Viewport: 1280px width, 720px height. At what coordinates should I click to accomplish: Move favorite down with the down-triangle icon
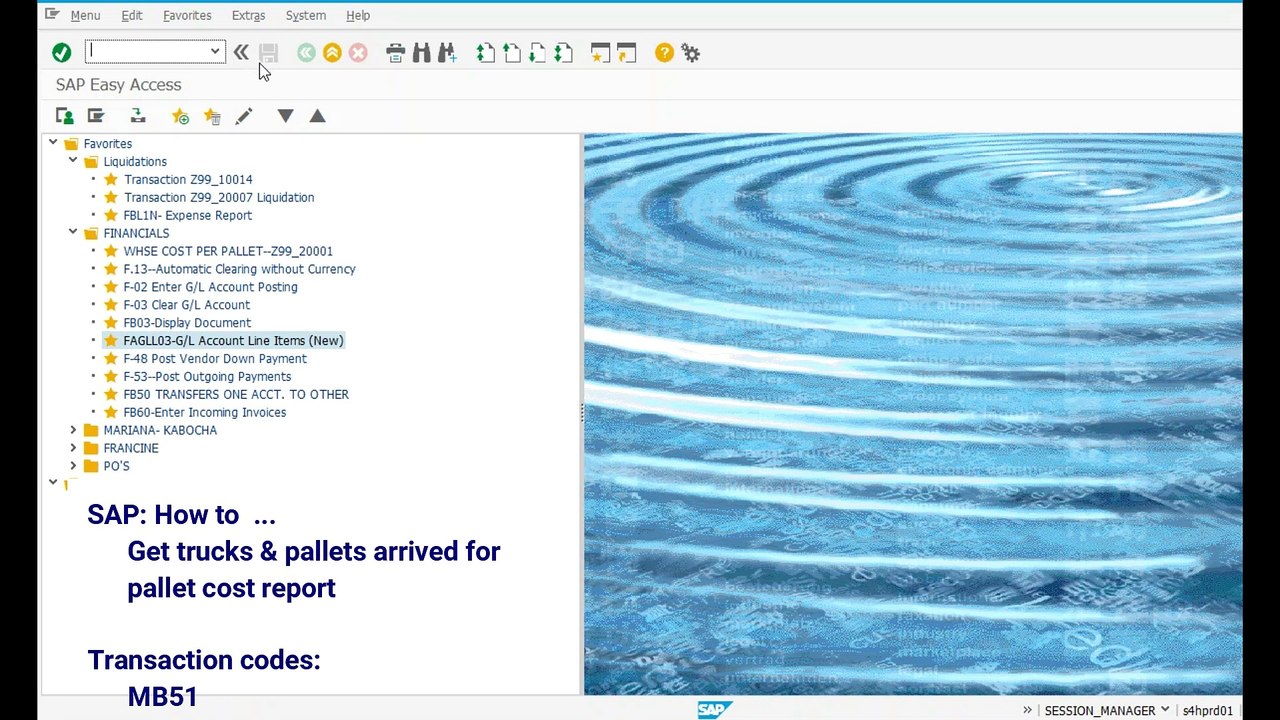[285, 116]
